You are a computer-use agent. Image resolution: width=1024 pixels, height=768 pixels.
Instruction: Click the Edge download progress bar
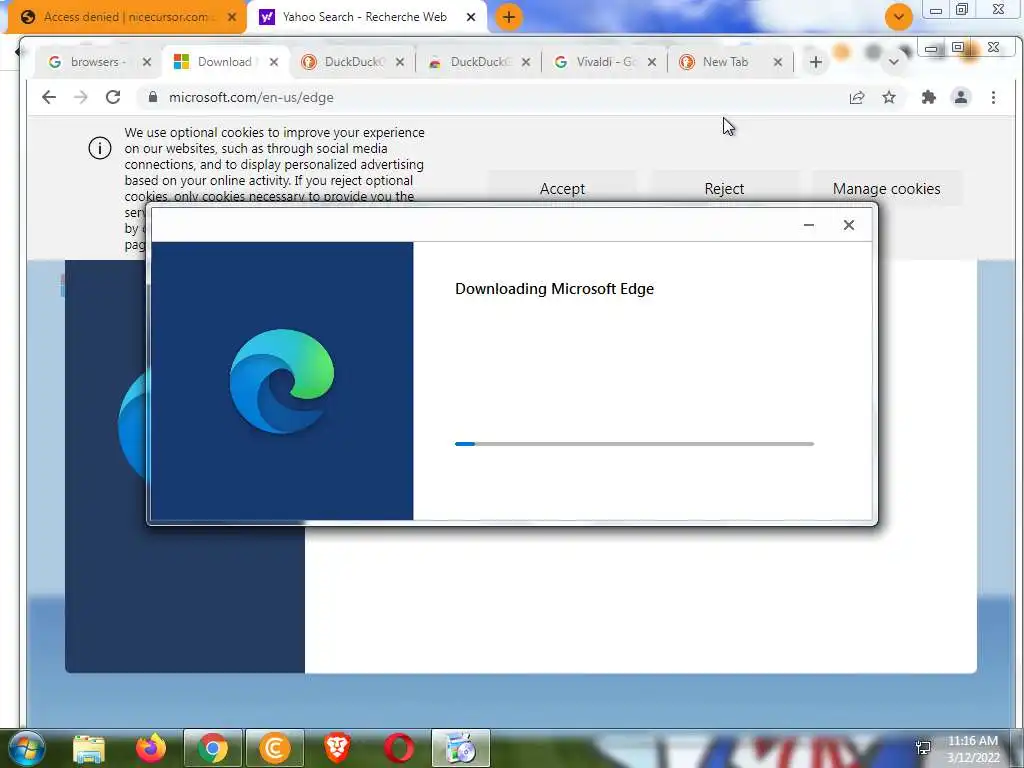click(634, 444)
